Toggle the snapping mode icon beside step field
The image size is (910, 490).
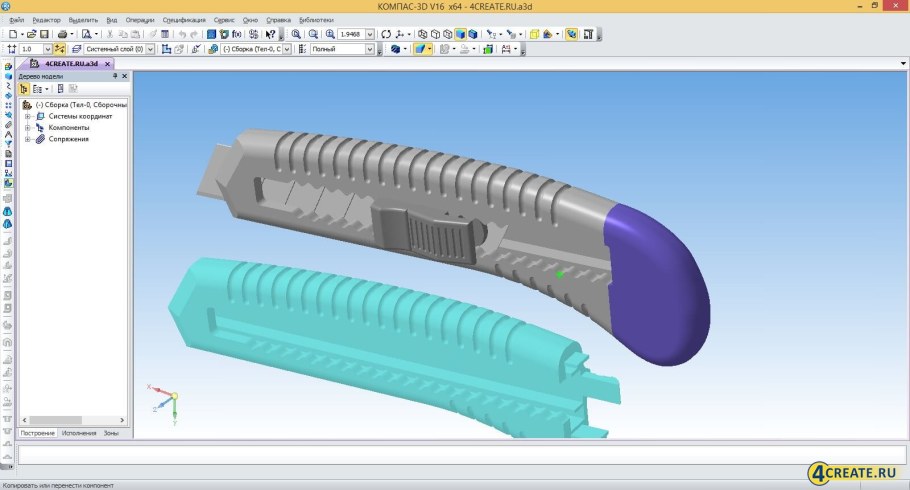pos(59,49)
